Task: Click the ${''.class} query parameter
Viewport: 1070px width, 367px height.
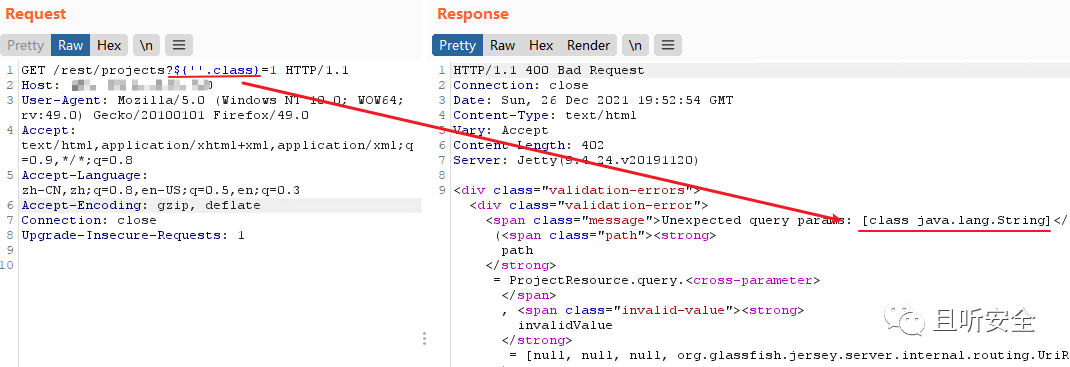Action: tap(217, 70)
